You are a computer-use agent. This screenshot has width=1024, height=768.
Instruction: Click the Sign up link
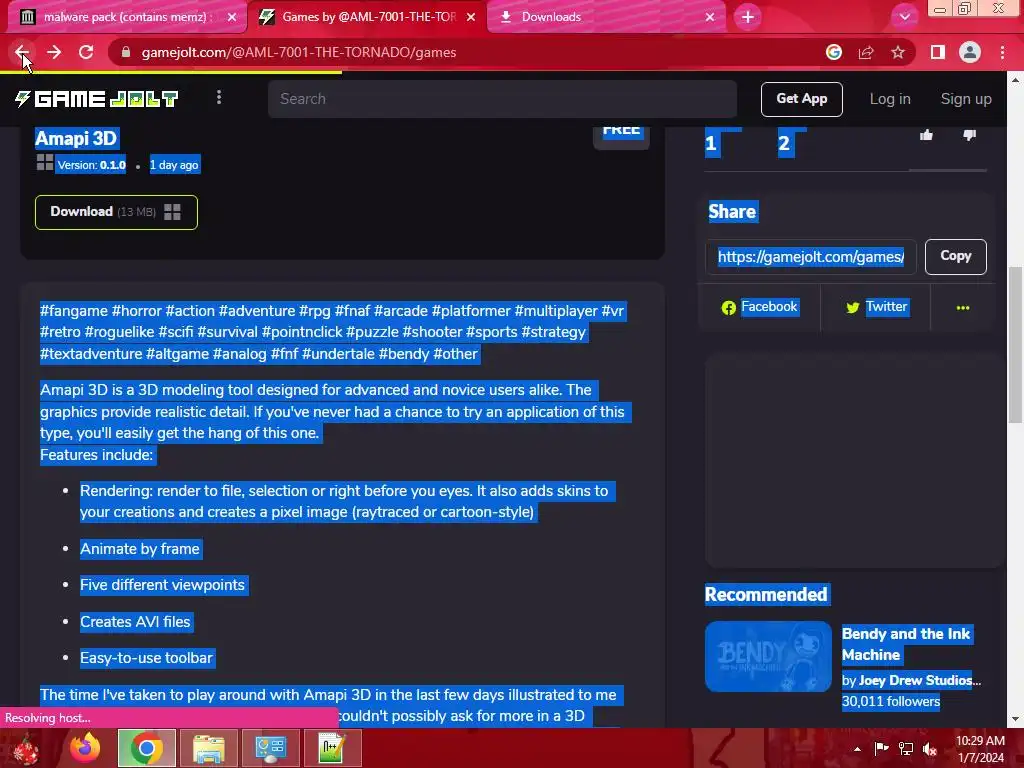pos(966,99)
